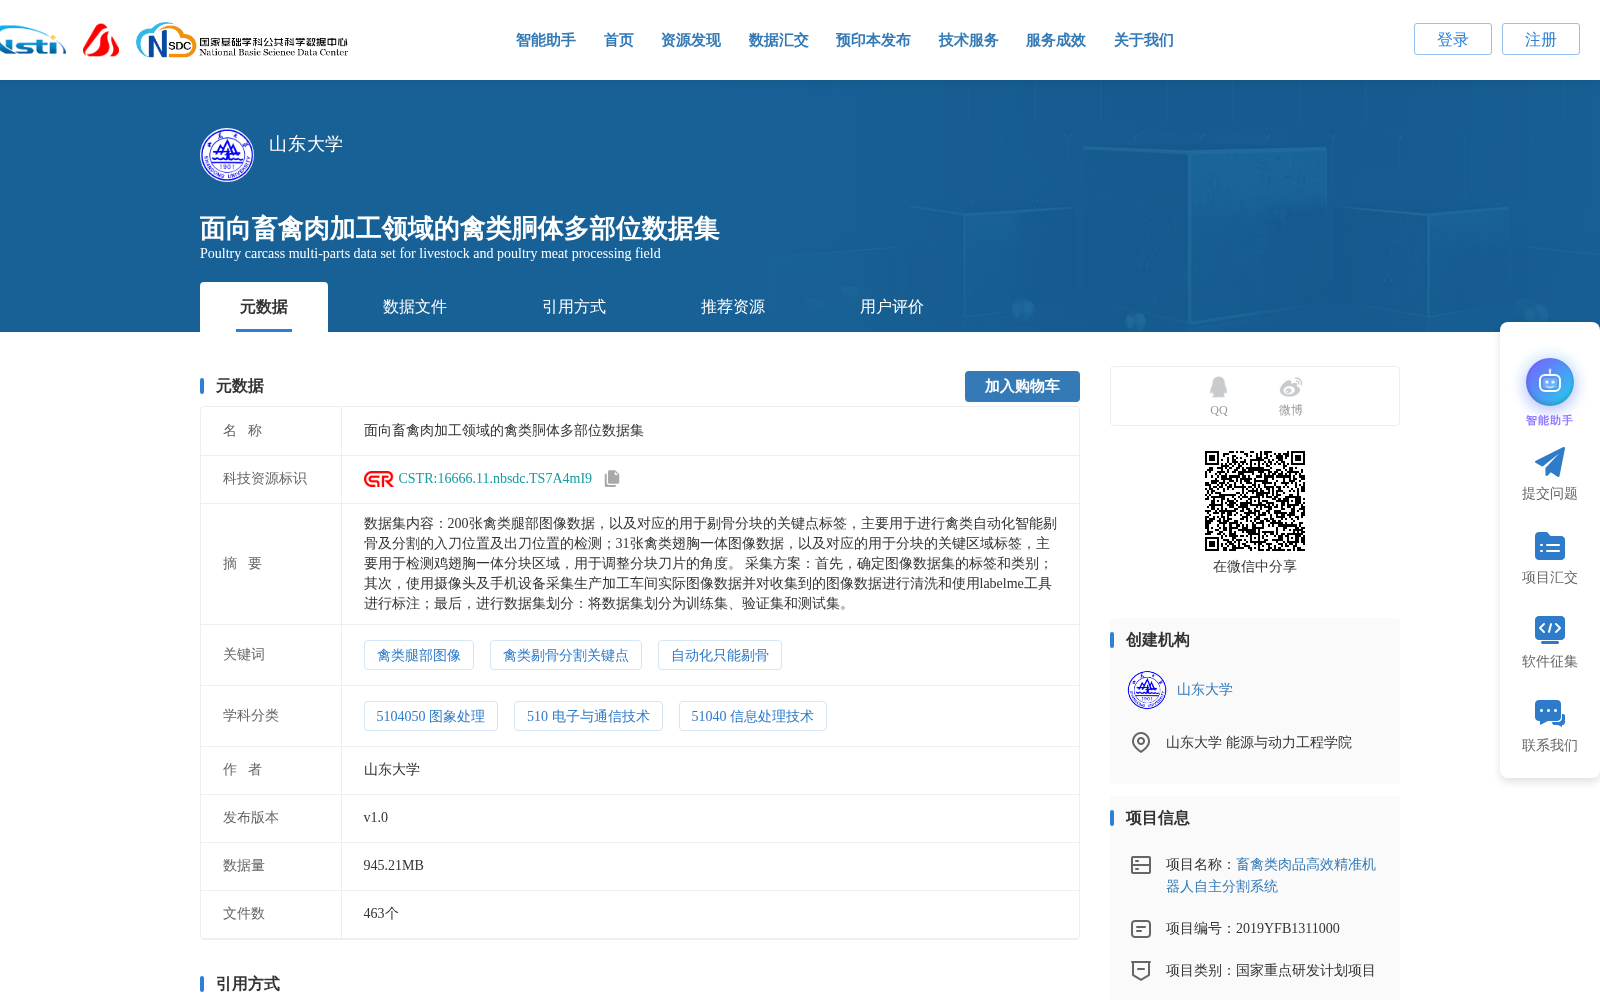Open 项目汇交 list icon
Screen dimensions: 1600x1000
pyautogui.click(x=1549, y=546)
